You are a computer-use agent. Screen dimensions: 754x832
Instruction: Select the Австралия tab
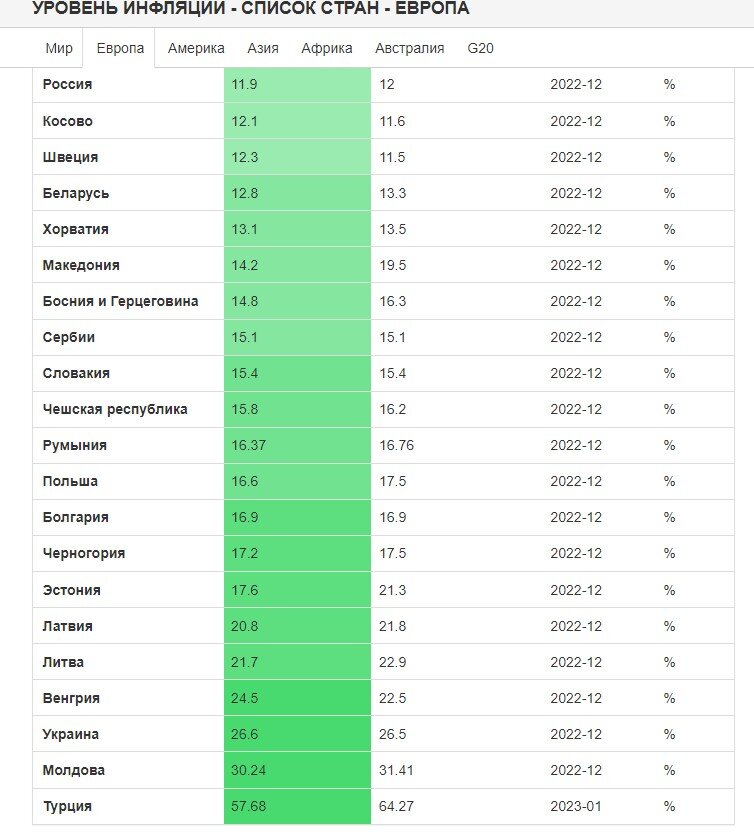pyautogui.click(x=409, y=48)
